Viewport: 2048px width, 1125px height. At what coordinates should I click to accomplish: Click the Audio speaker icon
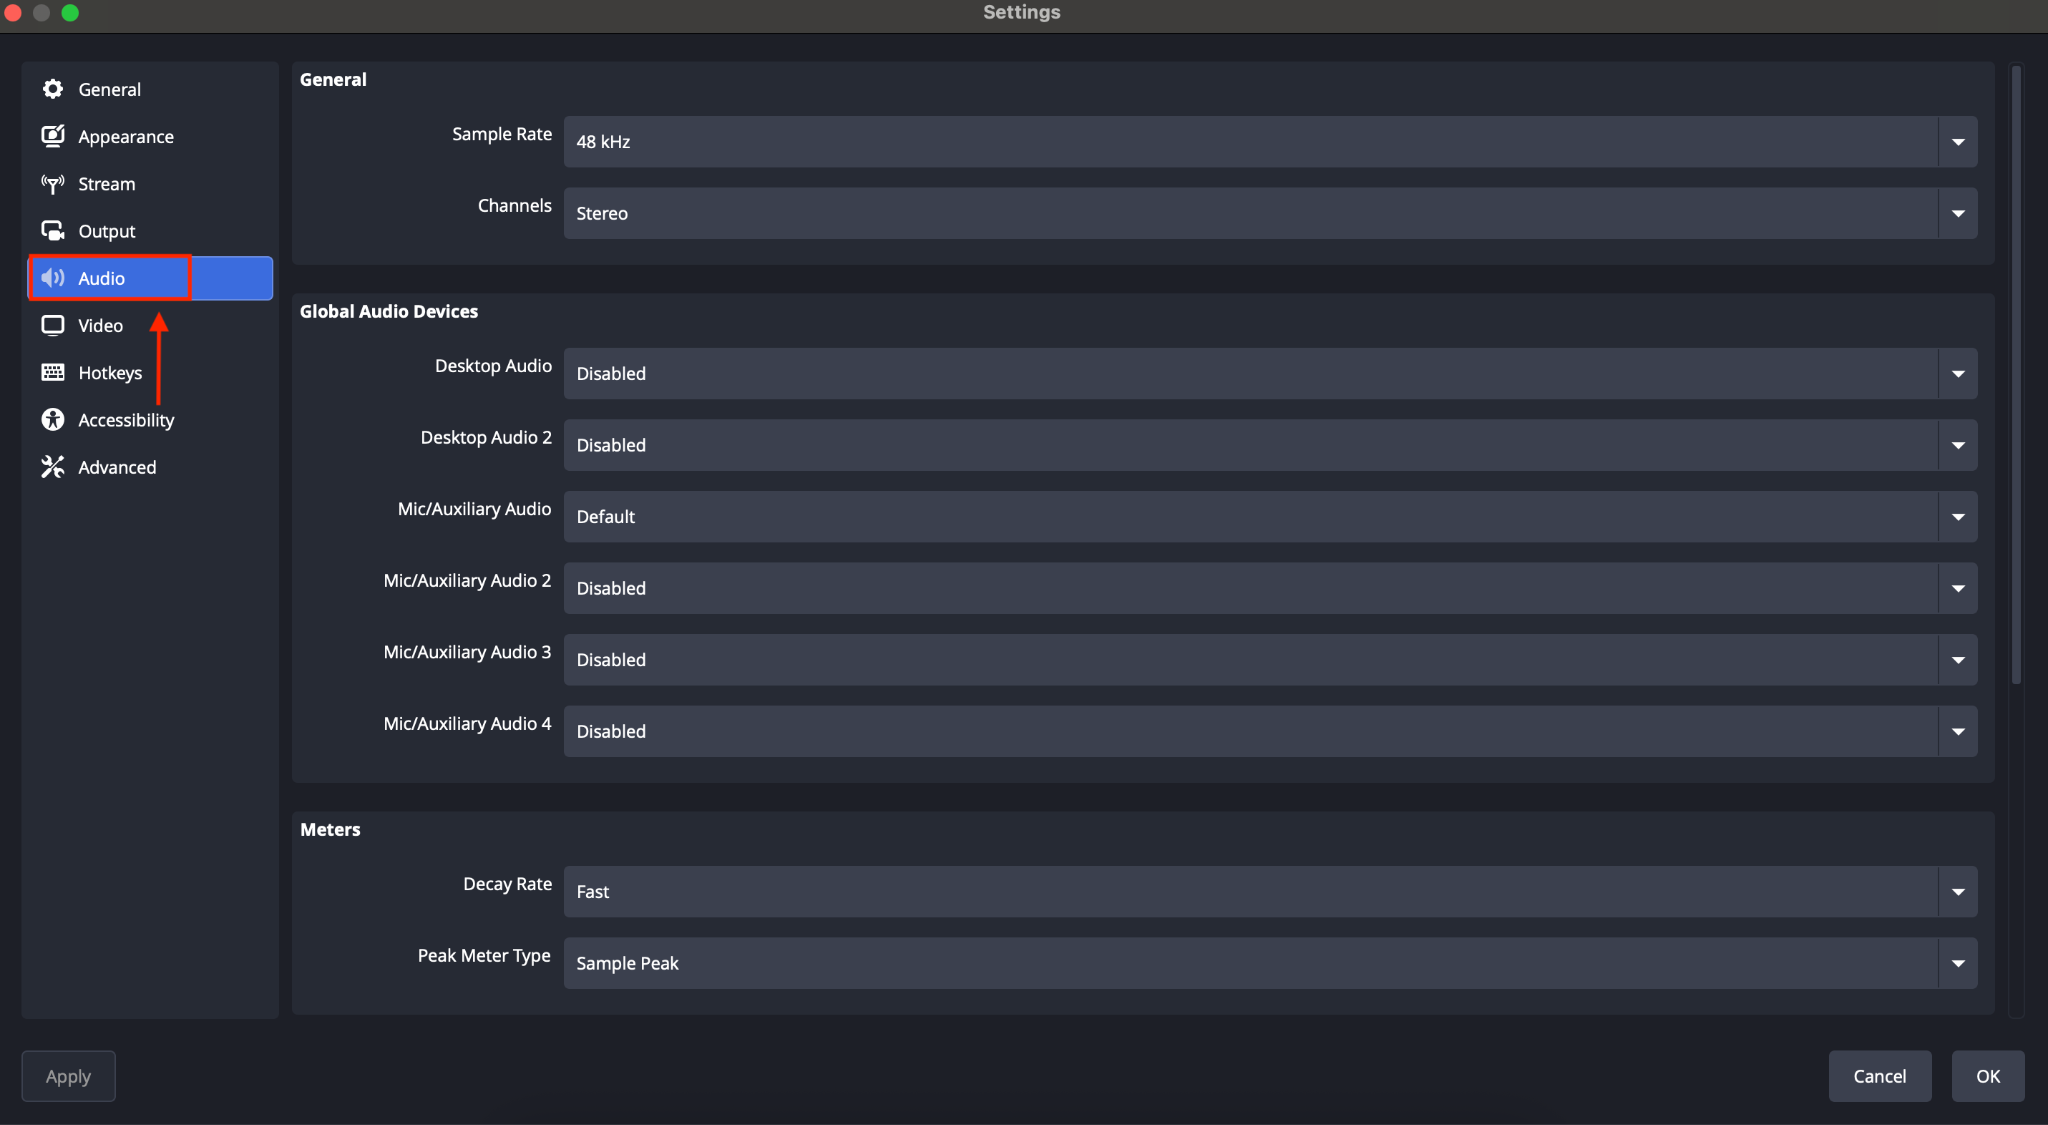(53, 278)
